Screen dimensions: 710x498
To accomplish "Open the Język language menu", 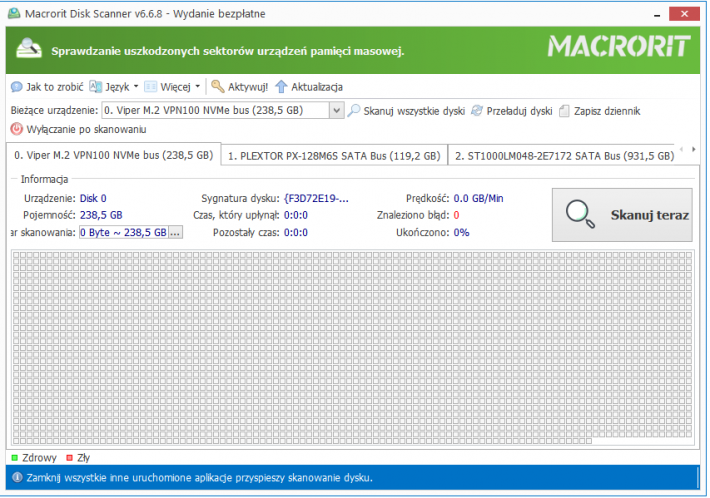I will coord(114,87).
